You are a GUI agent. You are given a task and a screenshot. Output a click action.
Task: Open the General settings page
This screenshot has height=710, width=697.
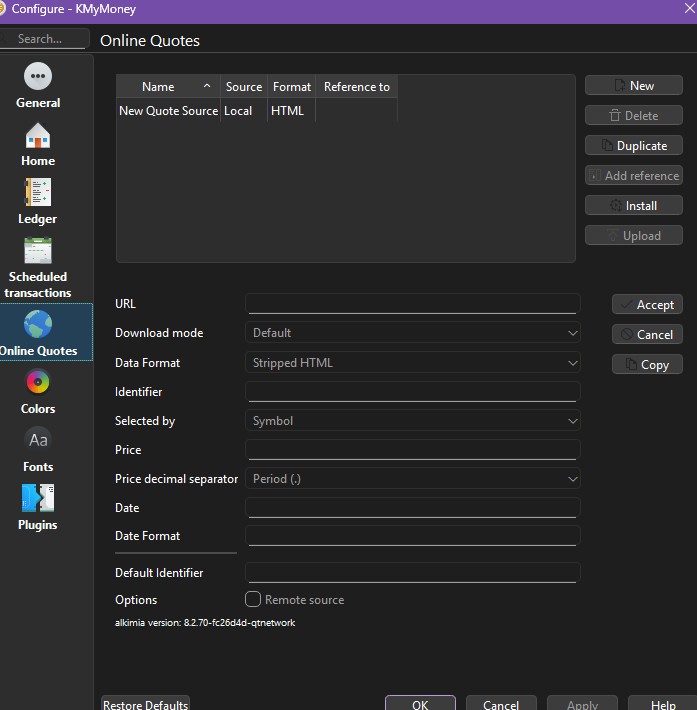[38, 86]
